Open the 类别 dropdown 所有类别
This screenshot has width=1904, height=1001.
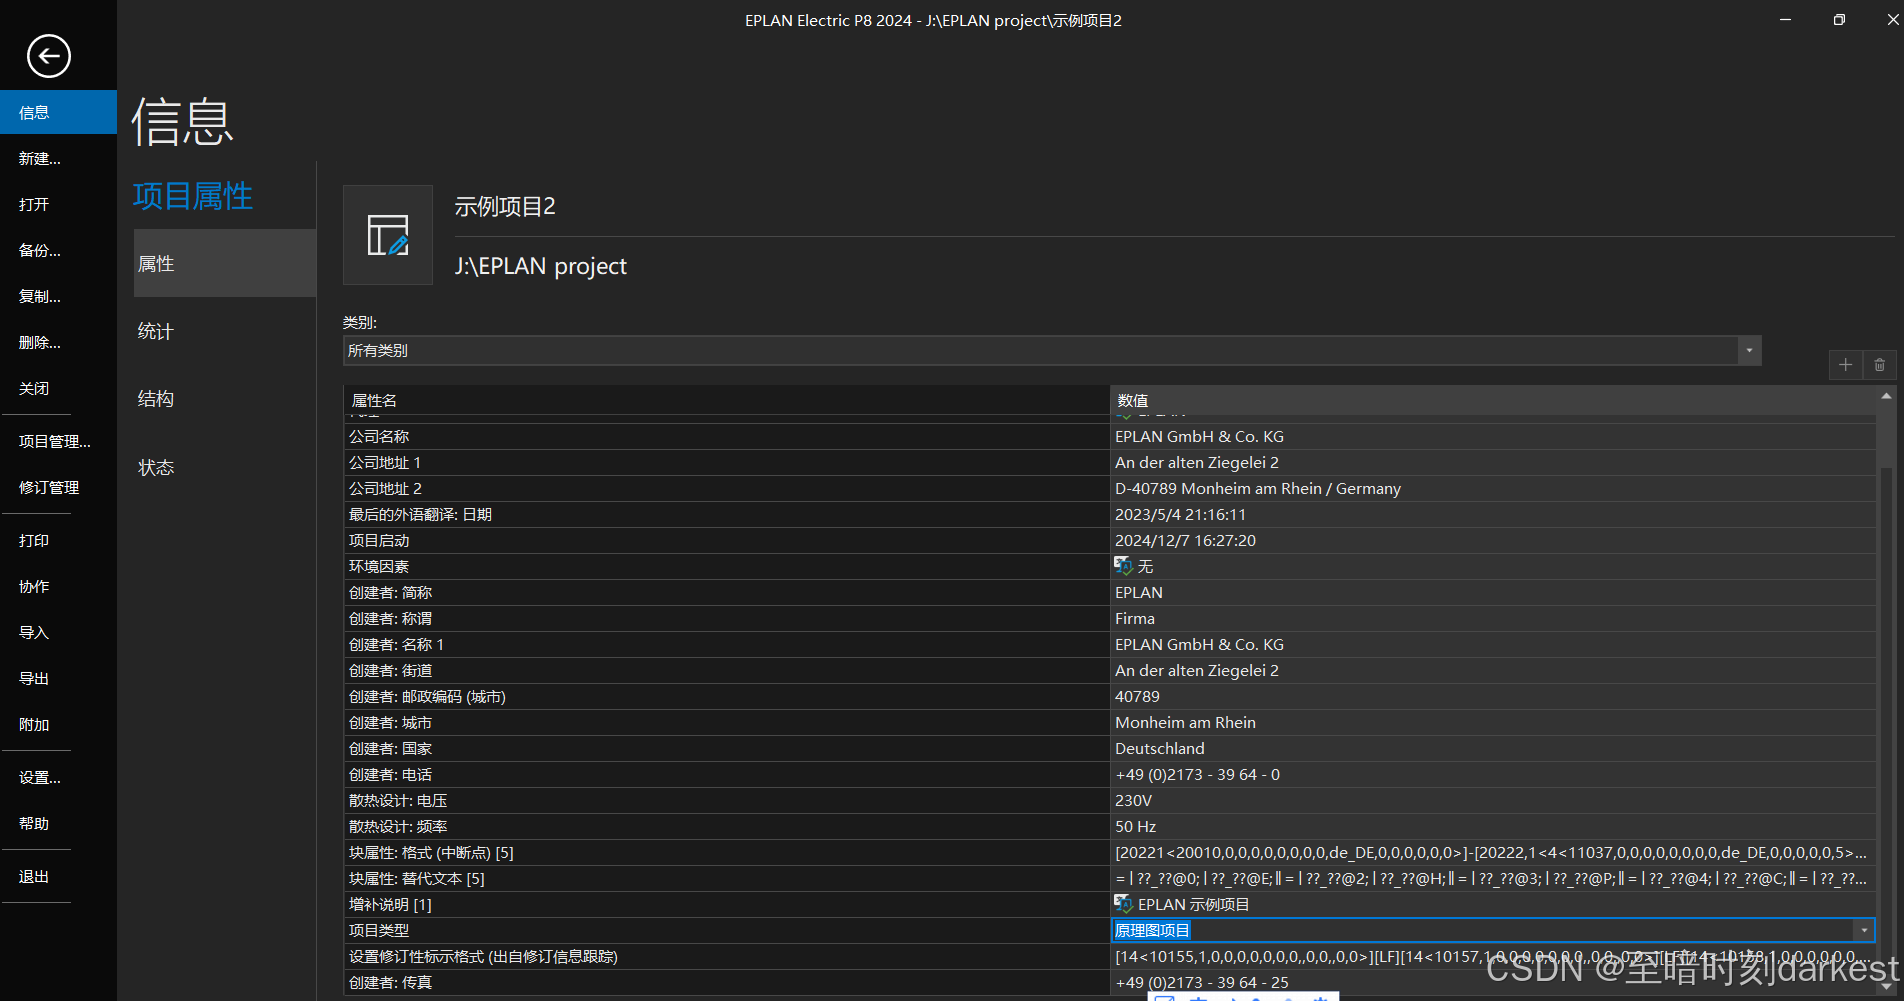pos(1052,350)
